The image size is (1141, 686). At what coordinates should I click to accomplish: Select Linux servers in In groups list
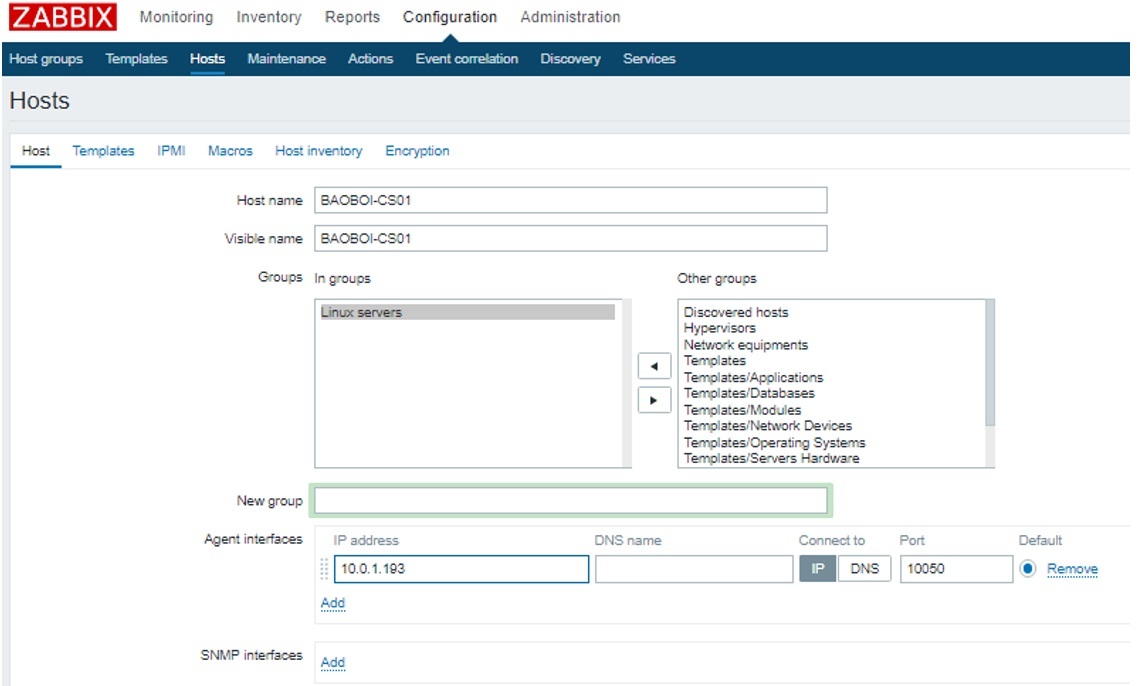point(361,312)
